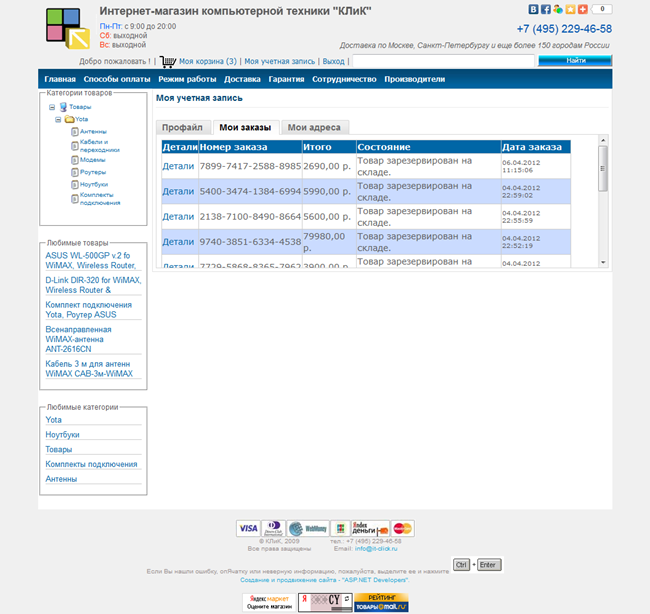Click the page icon beside Ноутбуки

pyautogui.click(x=75, y=184)
